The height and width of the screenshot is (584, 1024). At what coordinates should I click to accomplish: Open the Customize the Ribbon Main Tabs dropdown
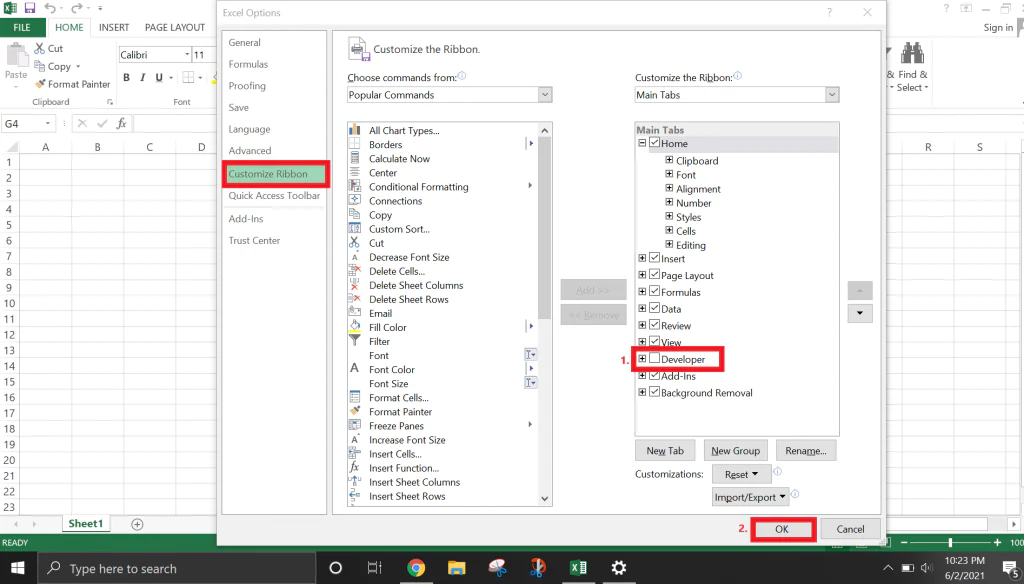[737, 95]
